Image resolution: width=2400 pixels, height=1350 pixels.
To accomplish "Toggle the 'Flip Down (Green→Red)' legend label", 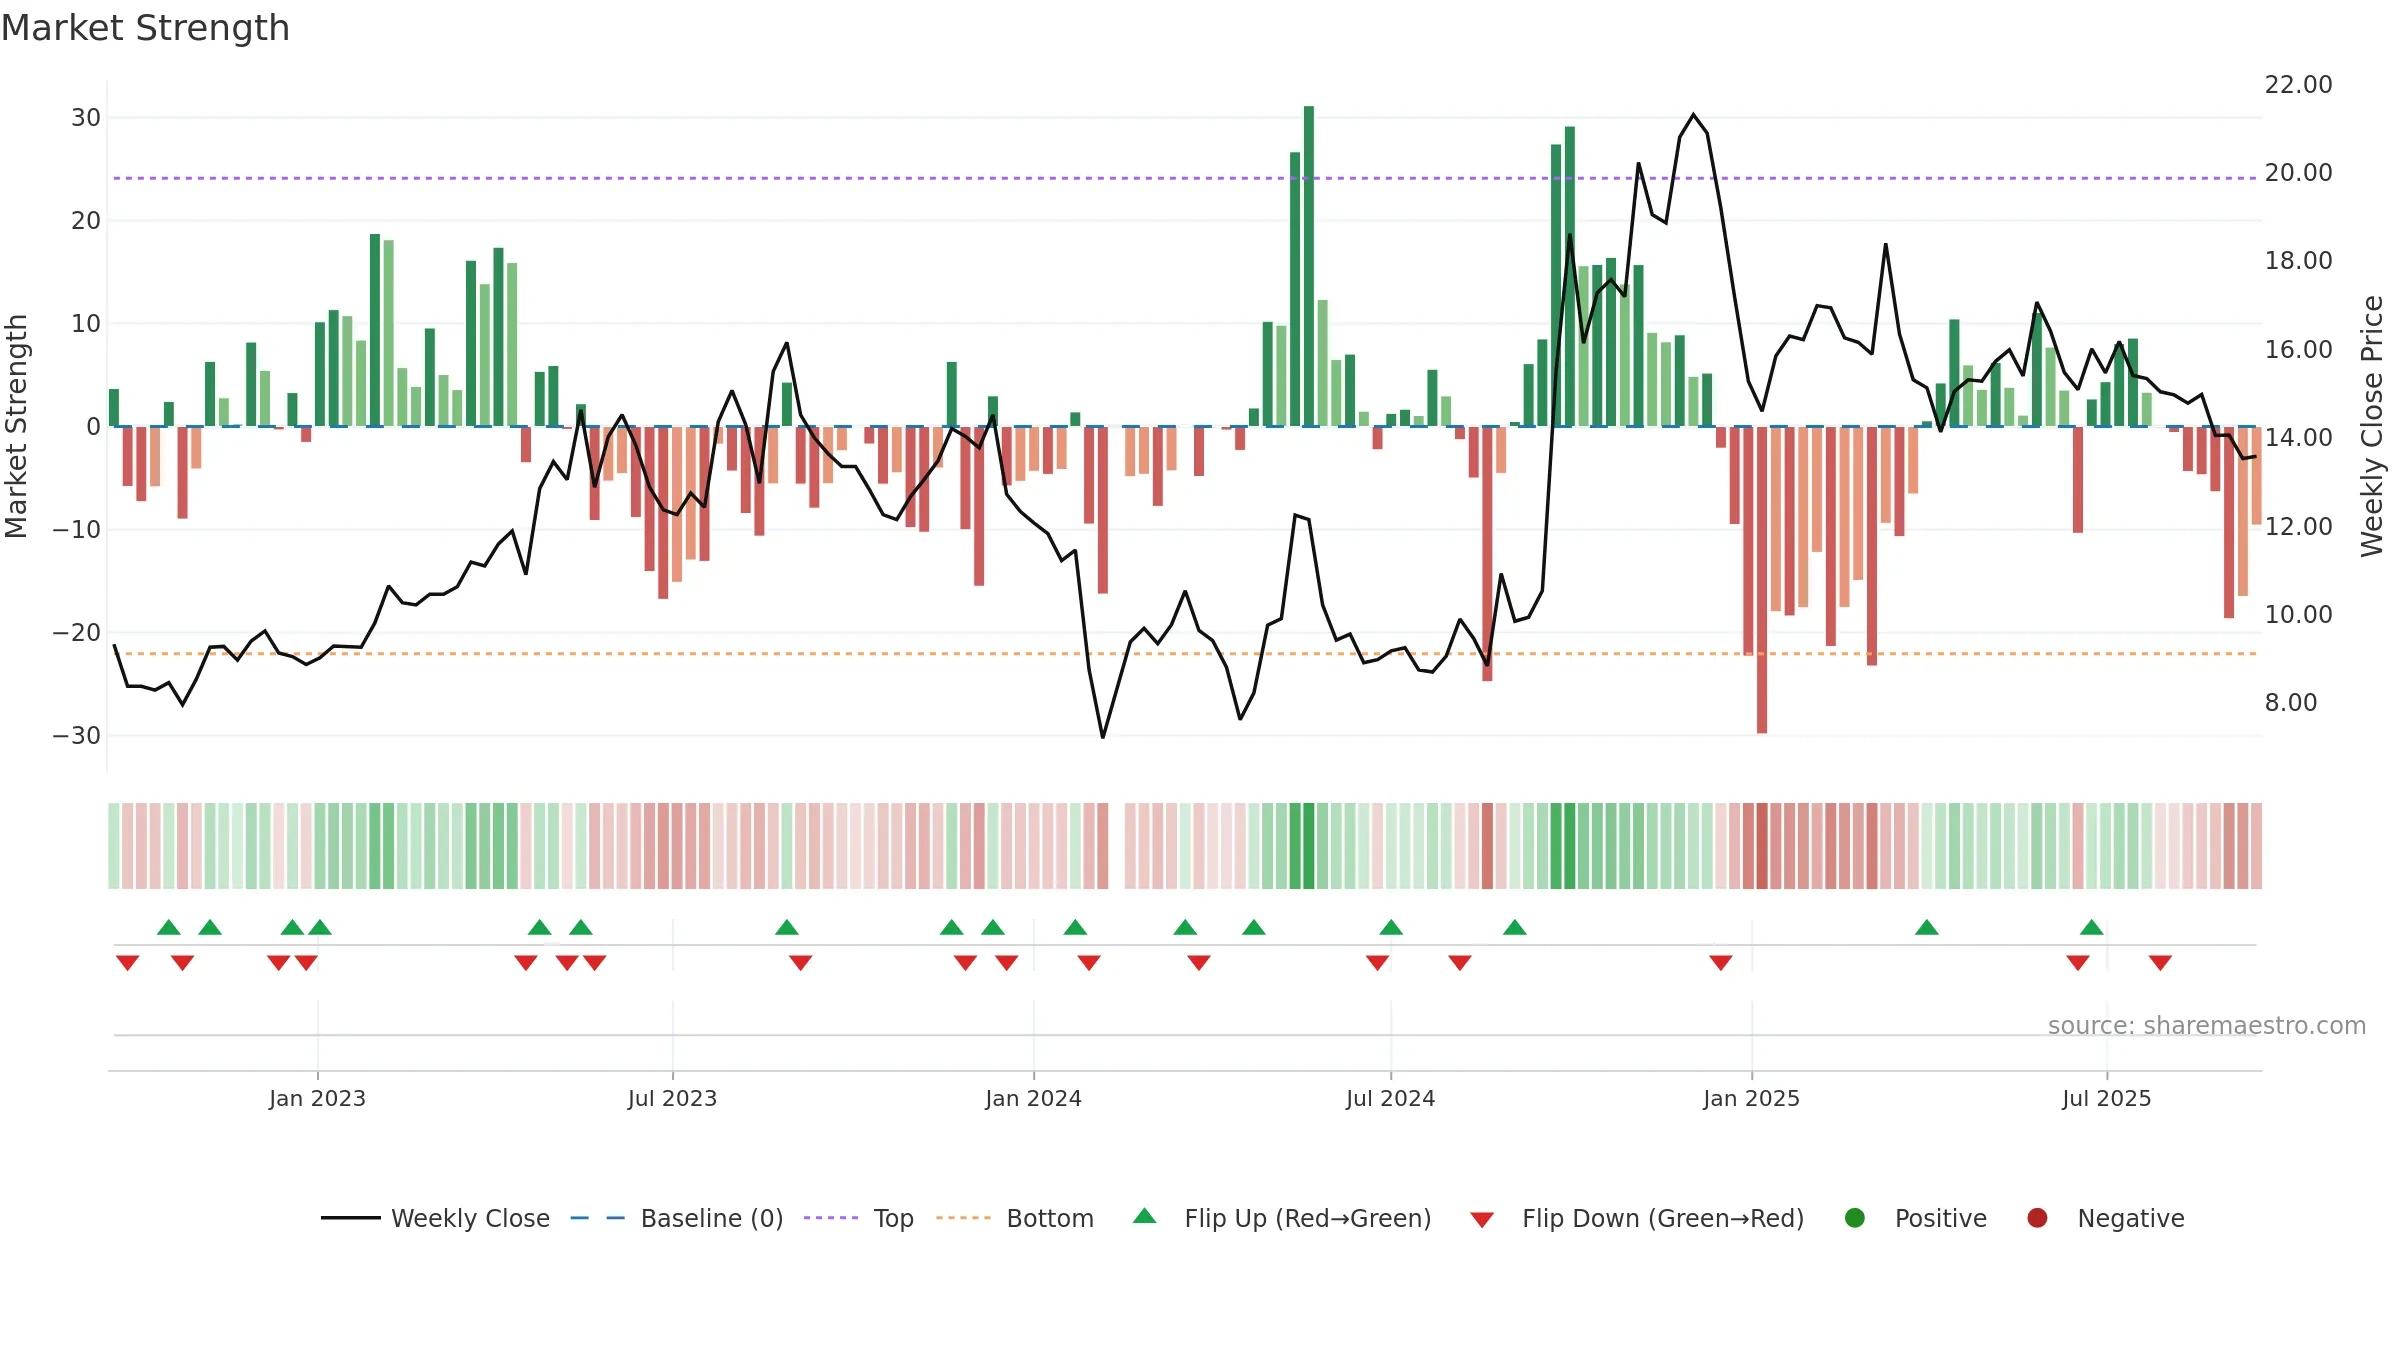I will tap(1663, 1218).
